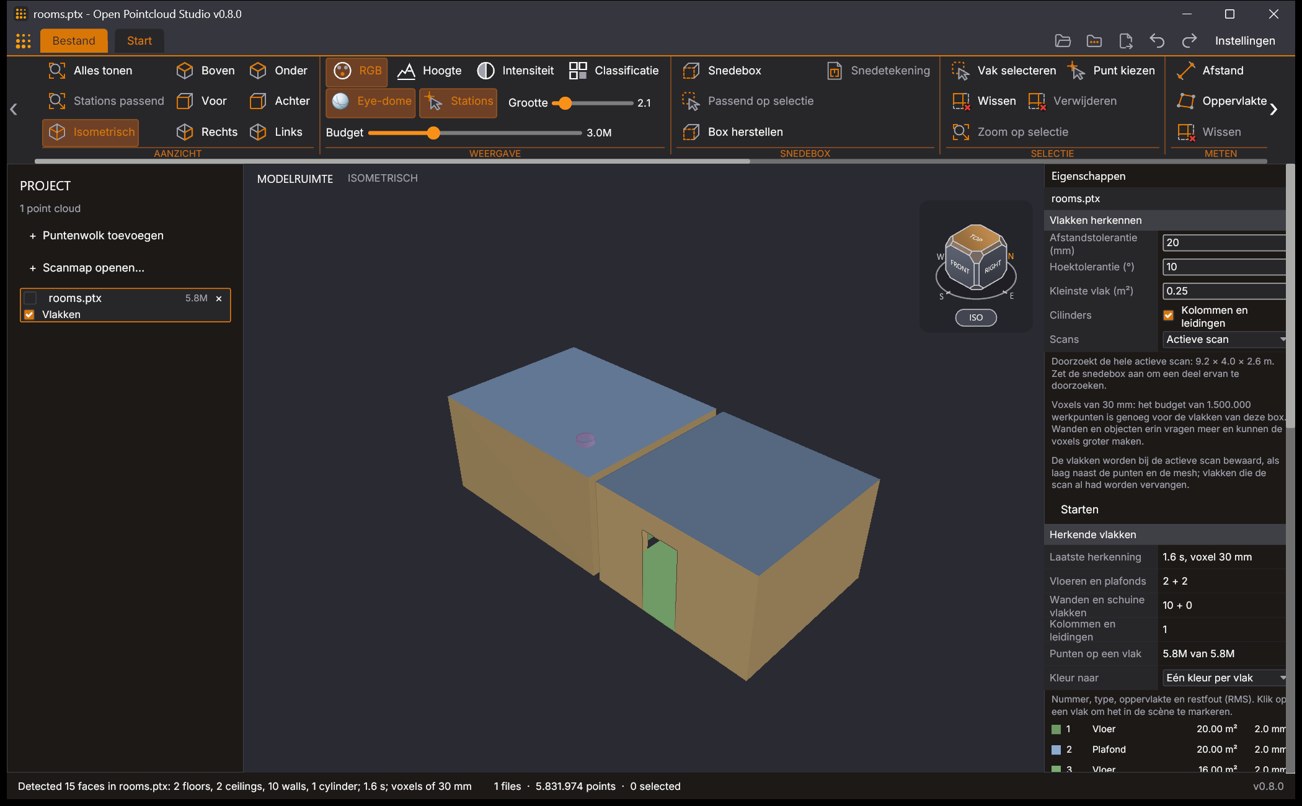Image resolution: width=1302 pixels, height=806 pixels.
Task: Switch to Boven top view
Action: (205, 70)
